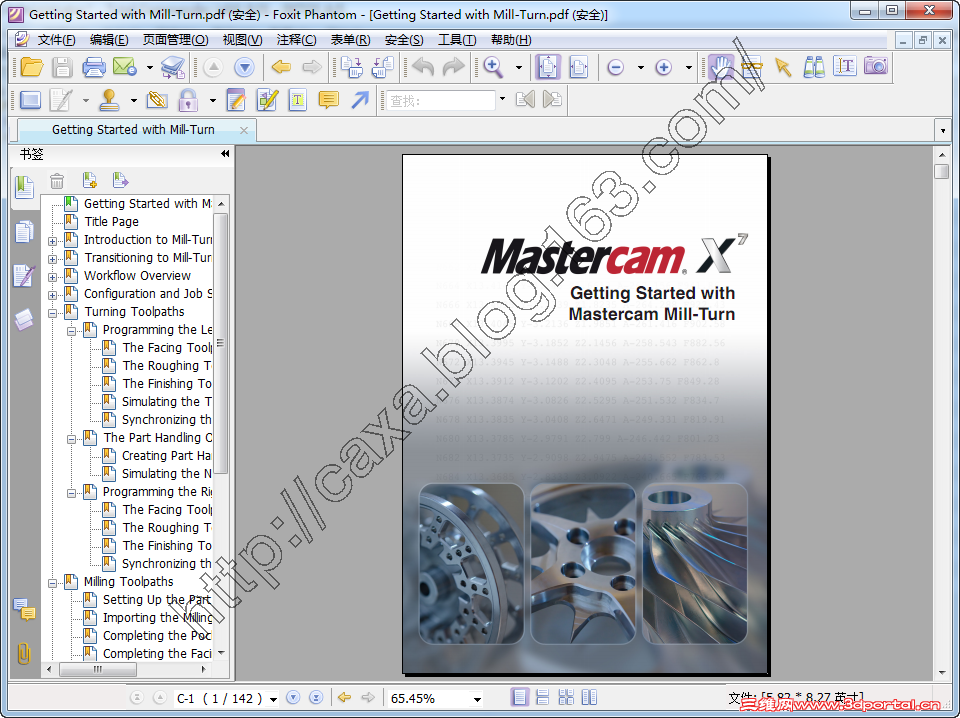Screen dimensions: 960x718
Task: Undo the last action
Action: [x=423, y=67]
